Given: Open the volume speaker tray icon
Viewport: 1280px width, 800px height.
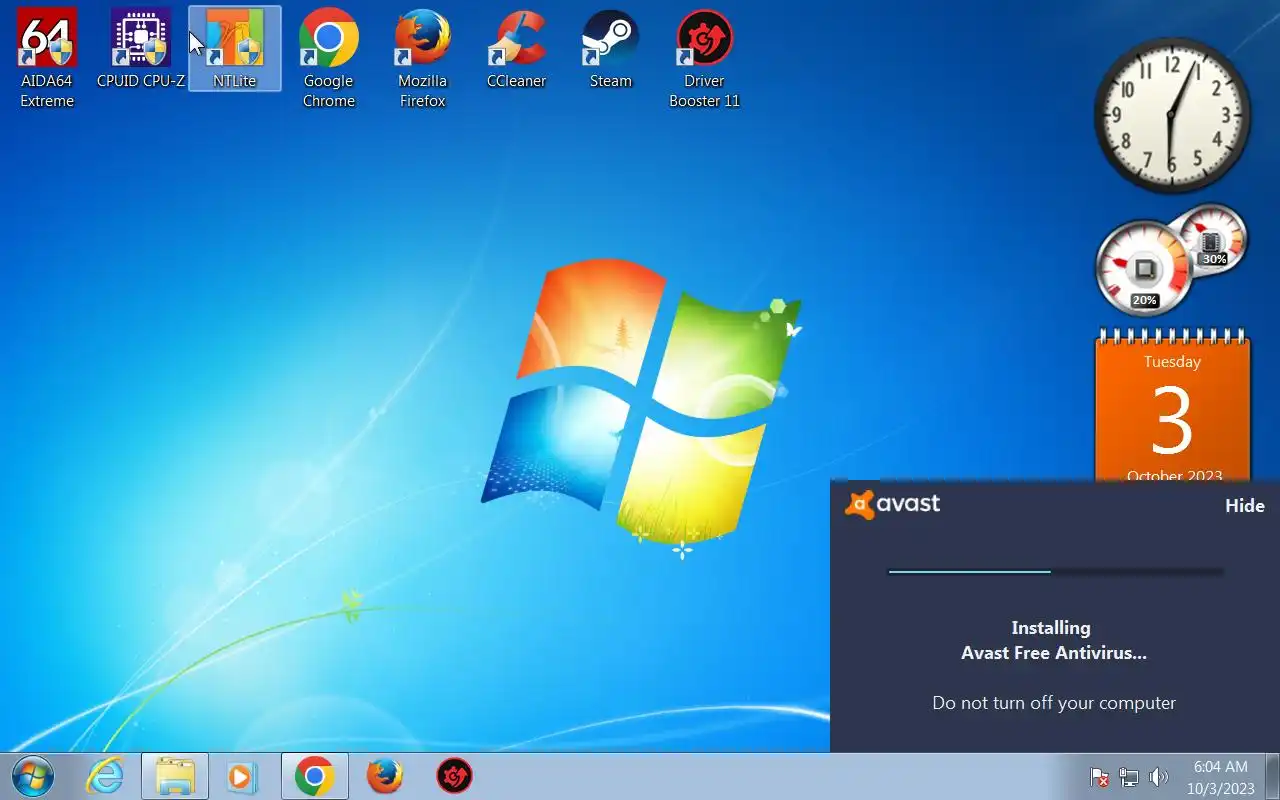Looking at the screenshot, I should [x=1159, y=777].
